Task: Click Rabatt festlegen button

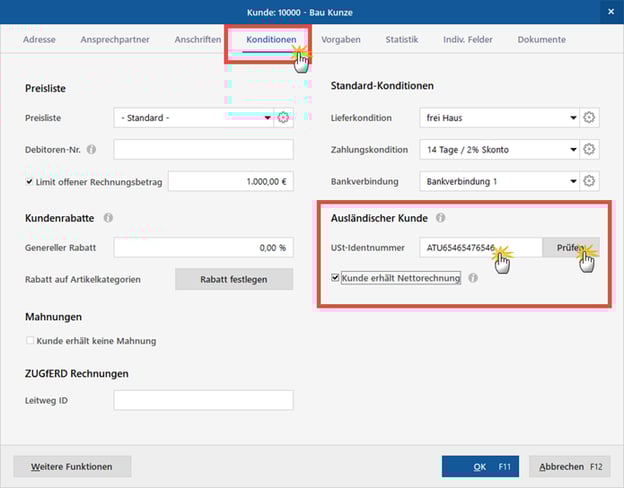Action: pos(234,279)
